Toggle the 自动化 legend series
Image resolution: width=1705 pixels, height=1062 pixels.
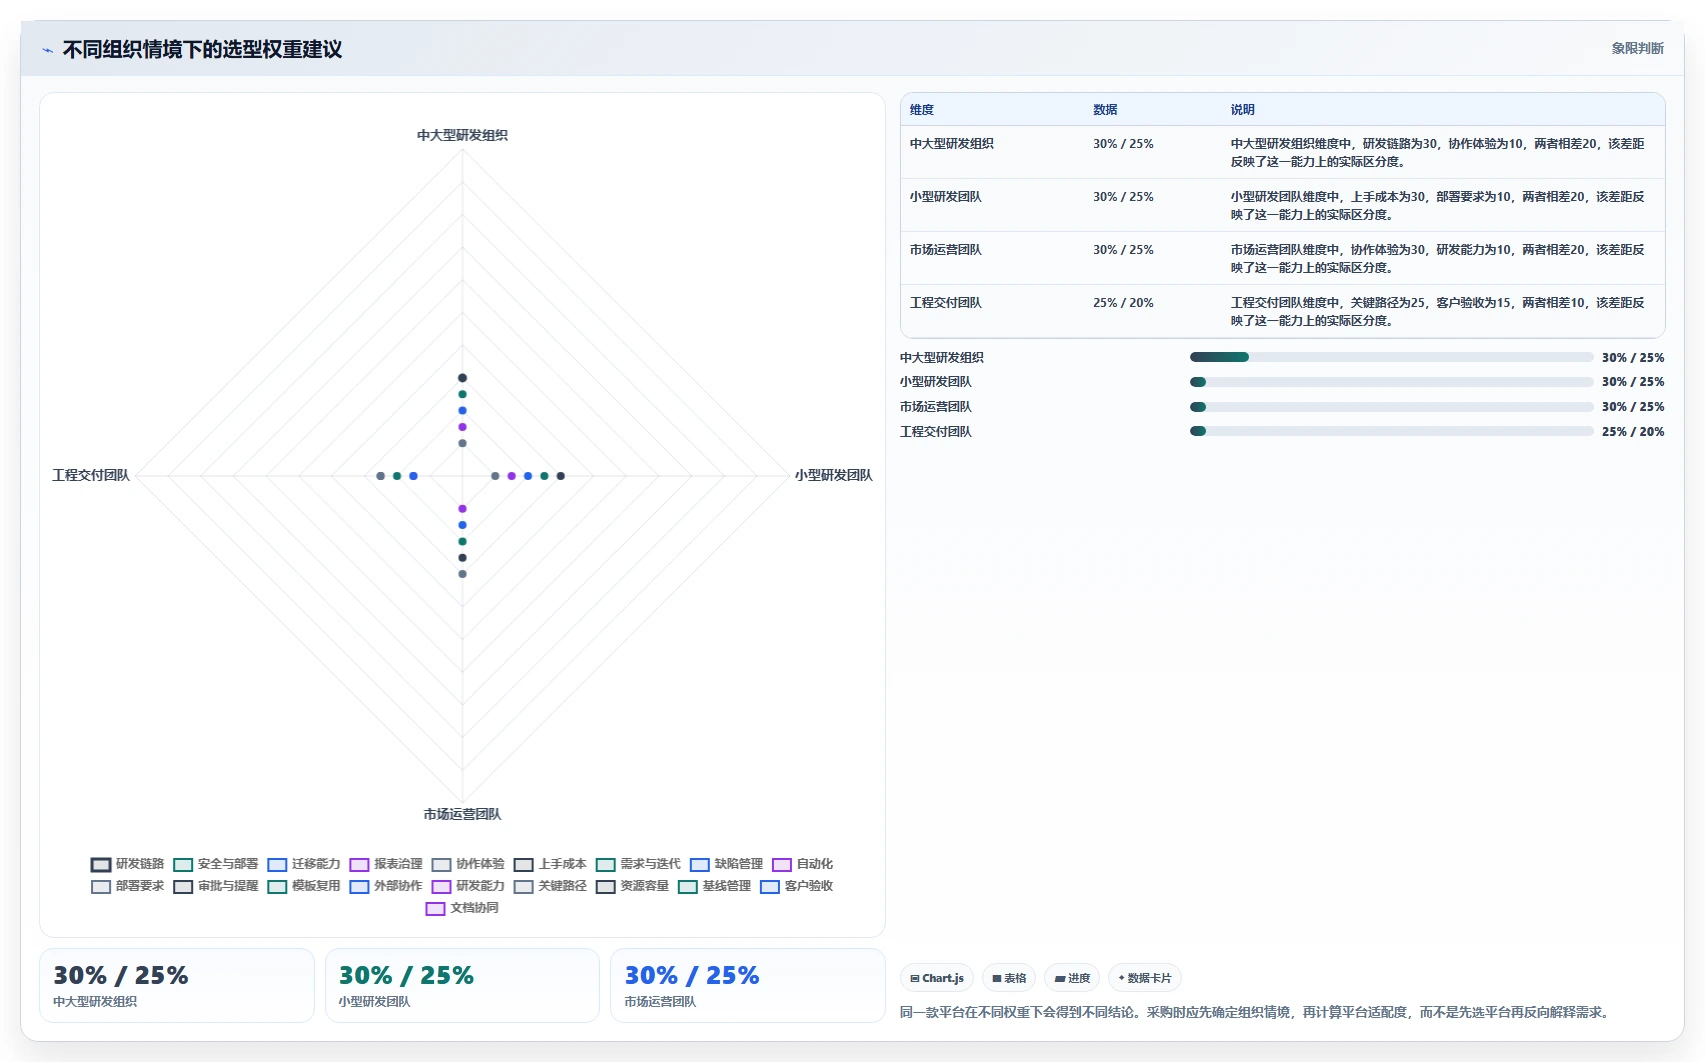(x=802, y=864)
